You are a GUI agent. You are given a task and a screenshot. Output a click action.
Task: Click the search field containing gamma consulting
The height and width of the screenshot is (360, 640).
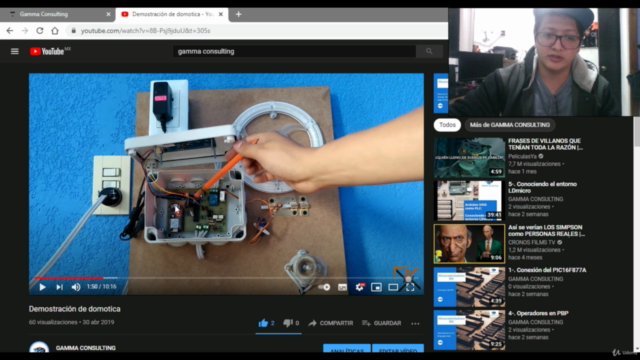(x=294, y=51)
